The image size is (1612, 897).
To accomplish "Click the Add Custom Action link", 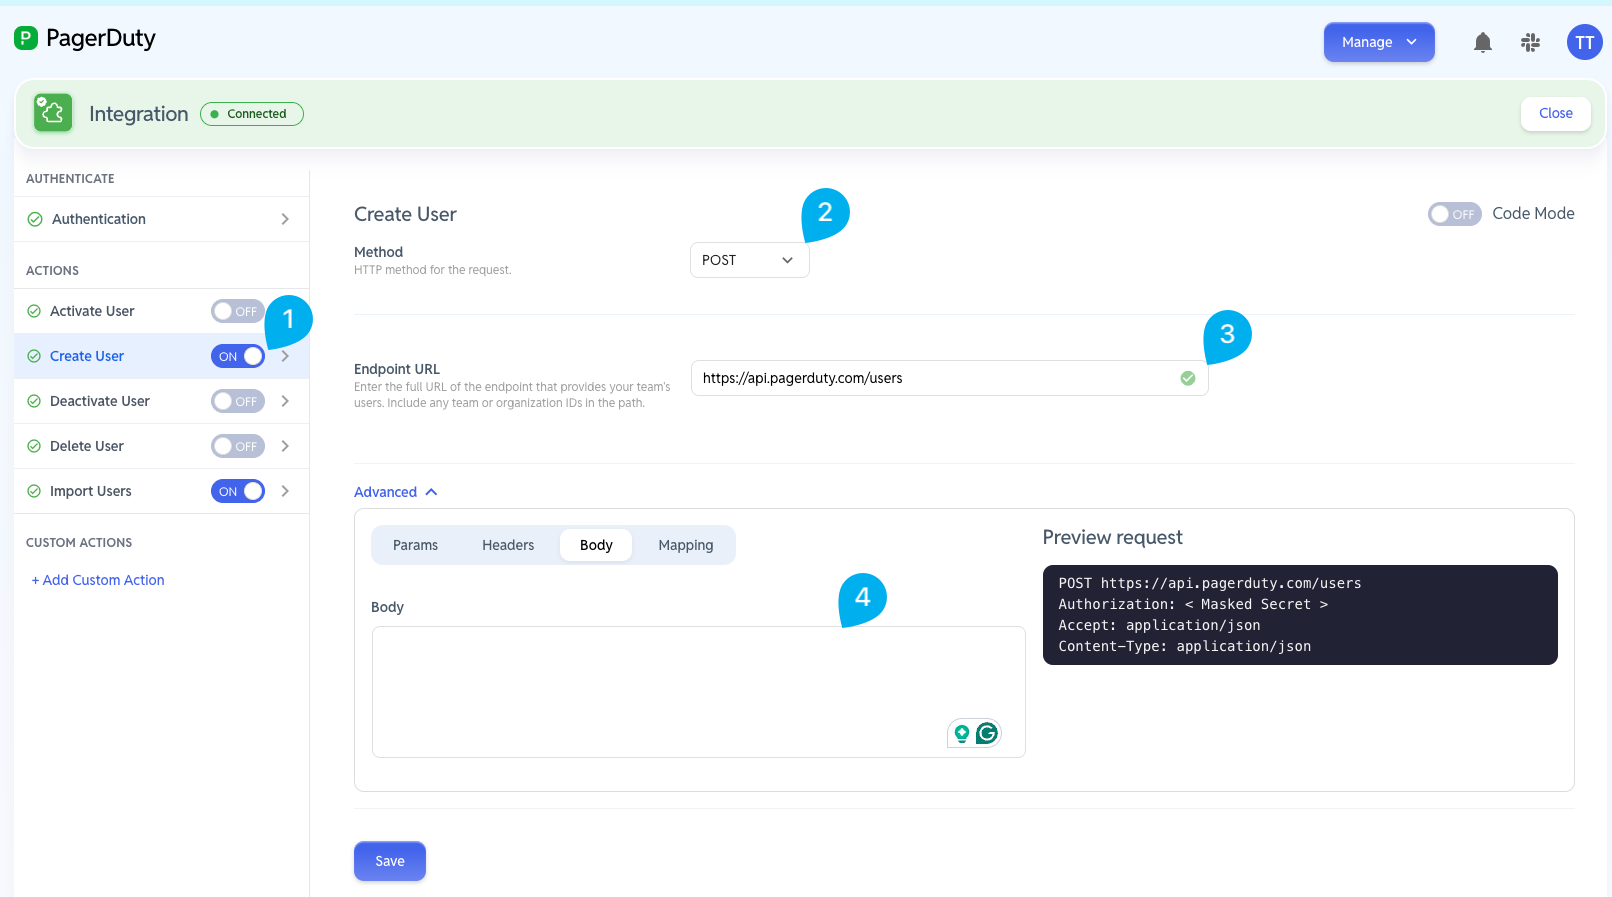I will (x=98, y=580).
